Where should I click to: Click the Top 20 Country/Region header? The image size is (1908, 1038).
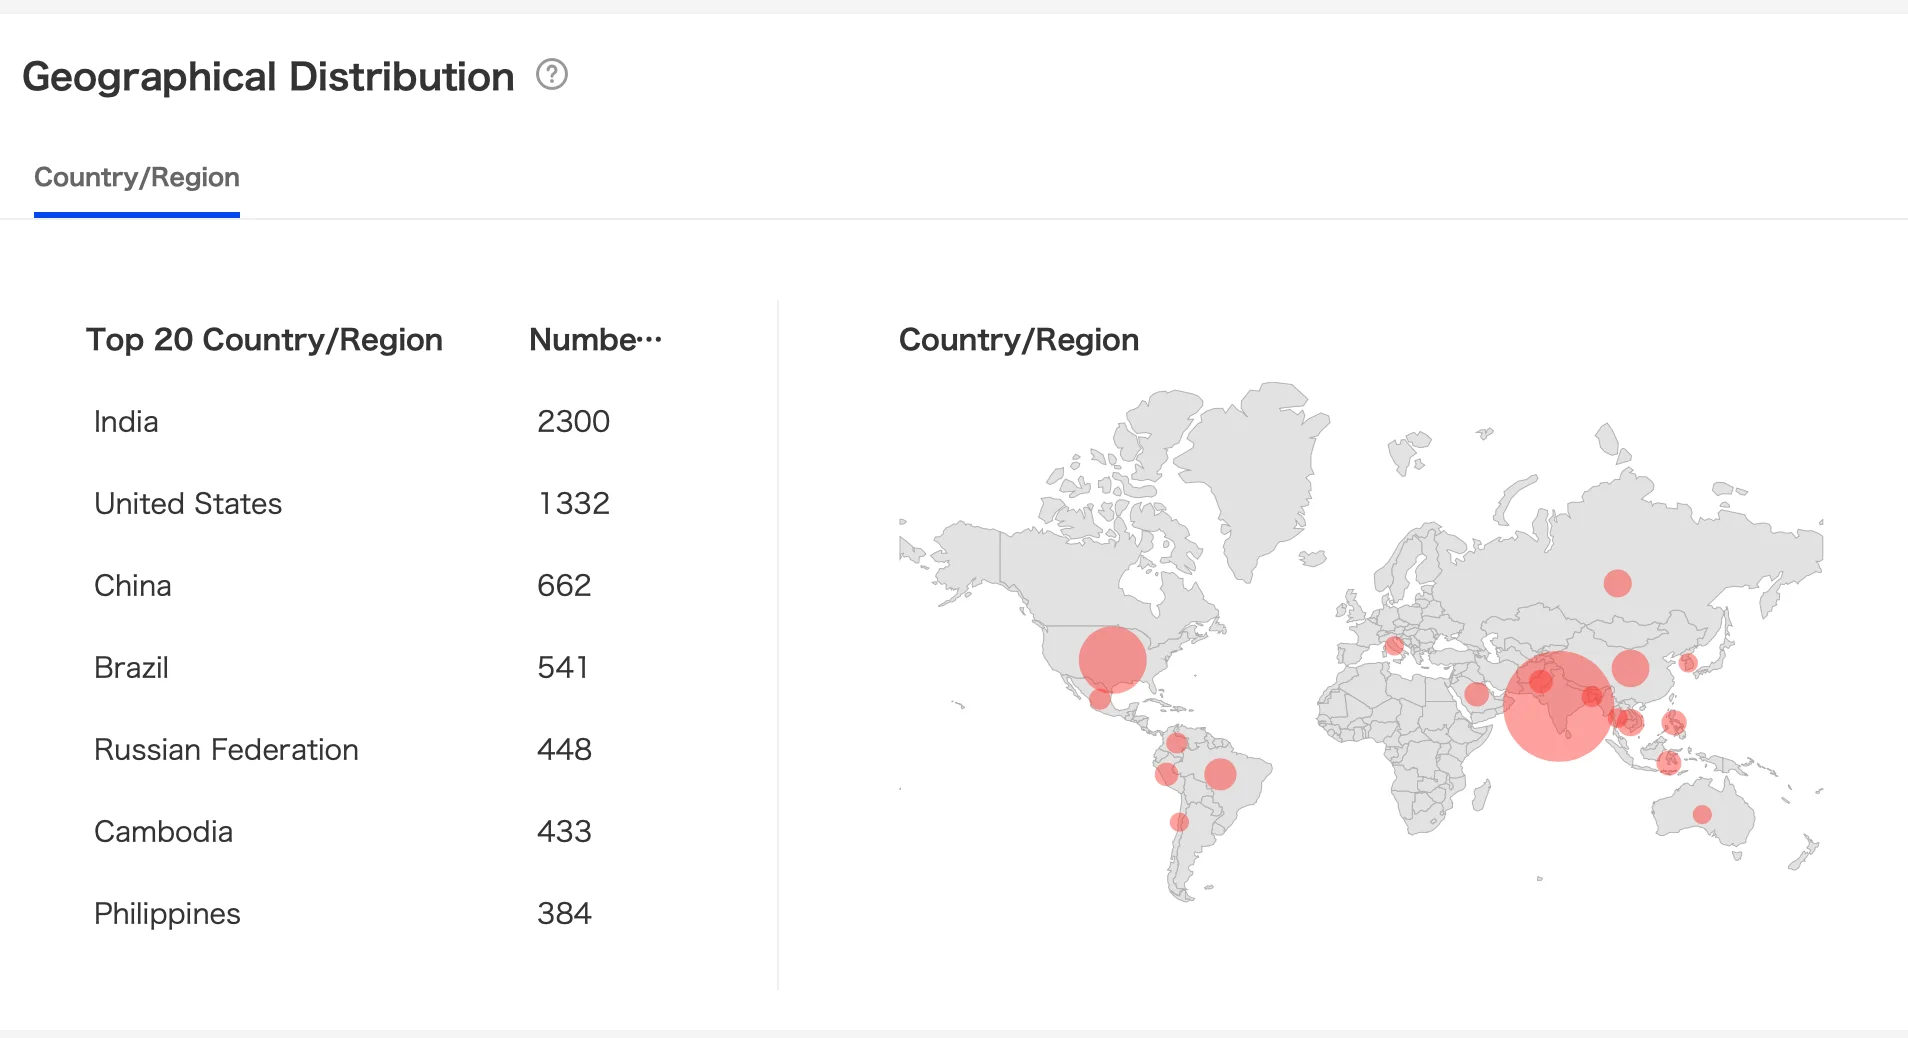pyautogui.click(x=264, y=340)
